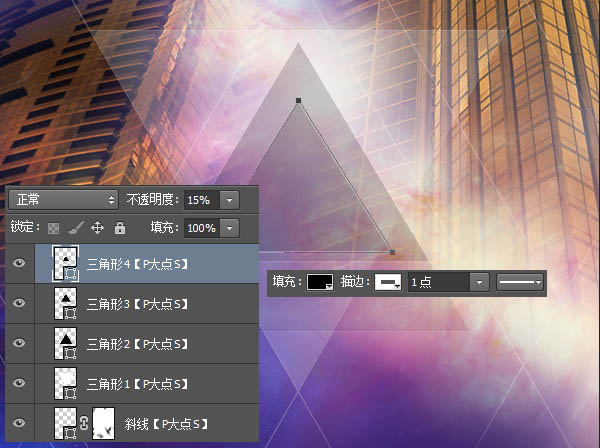The image size is (600, 448).
Task: Toggle lock position move icon
Action: pos(97,228)
